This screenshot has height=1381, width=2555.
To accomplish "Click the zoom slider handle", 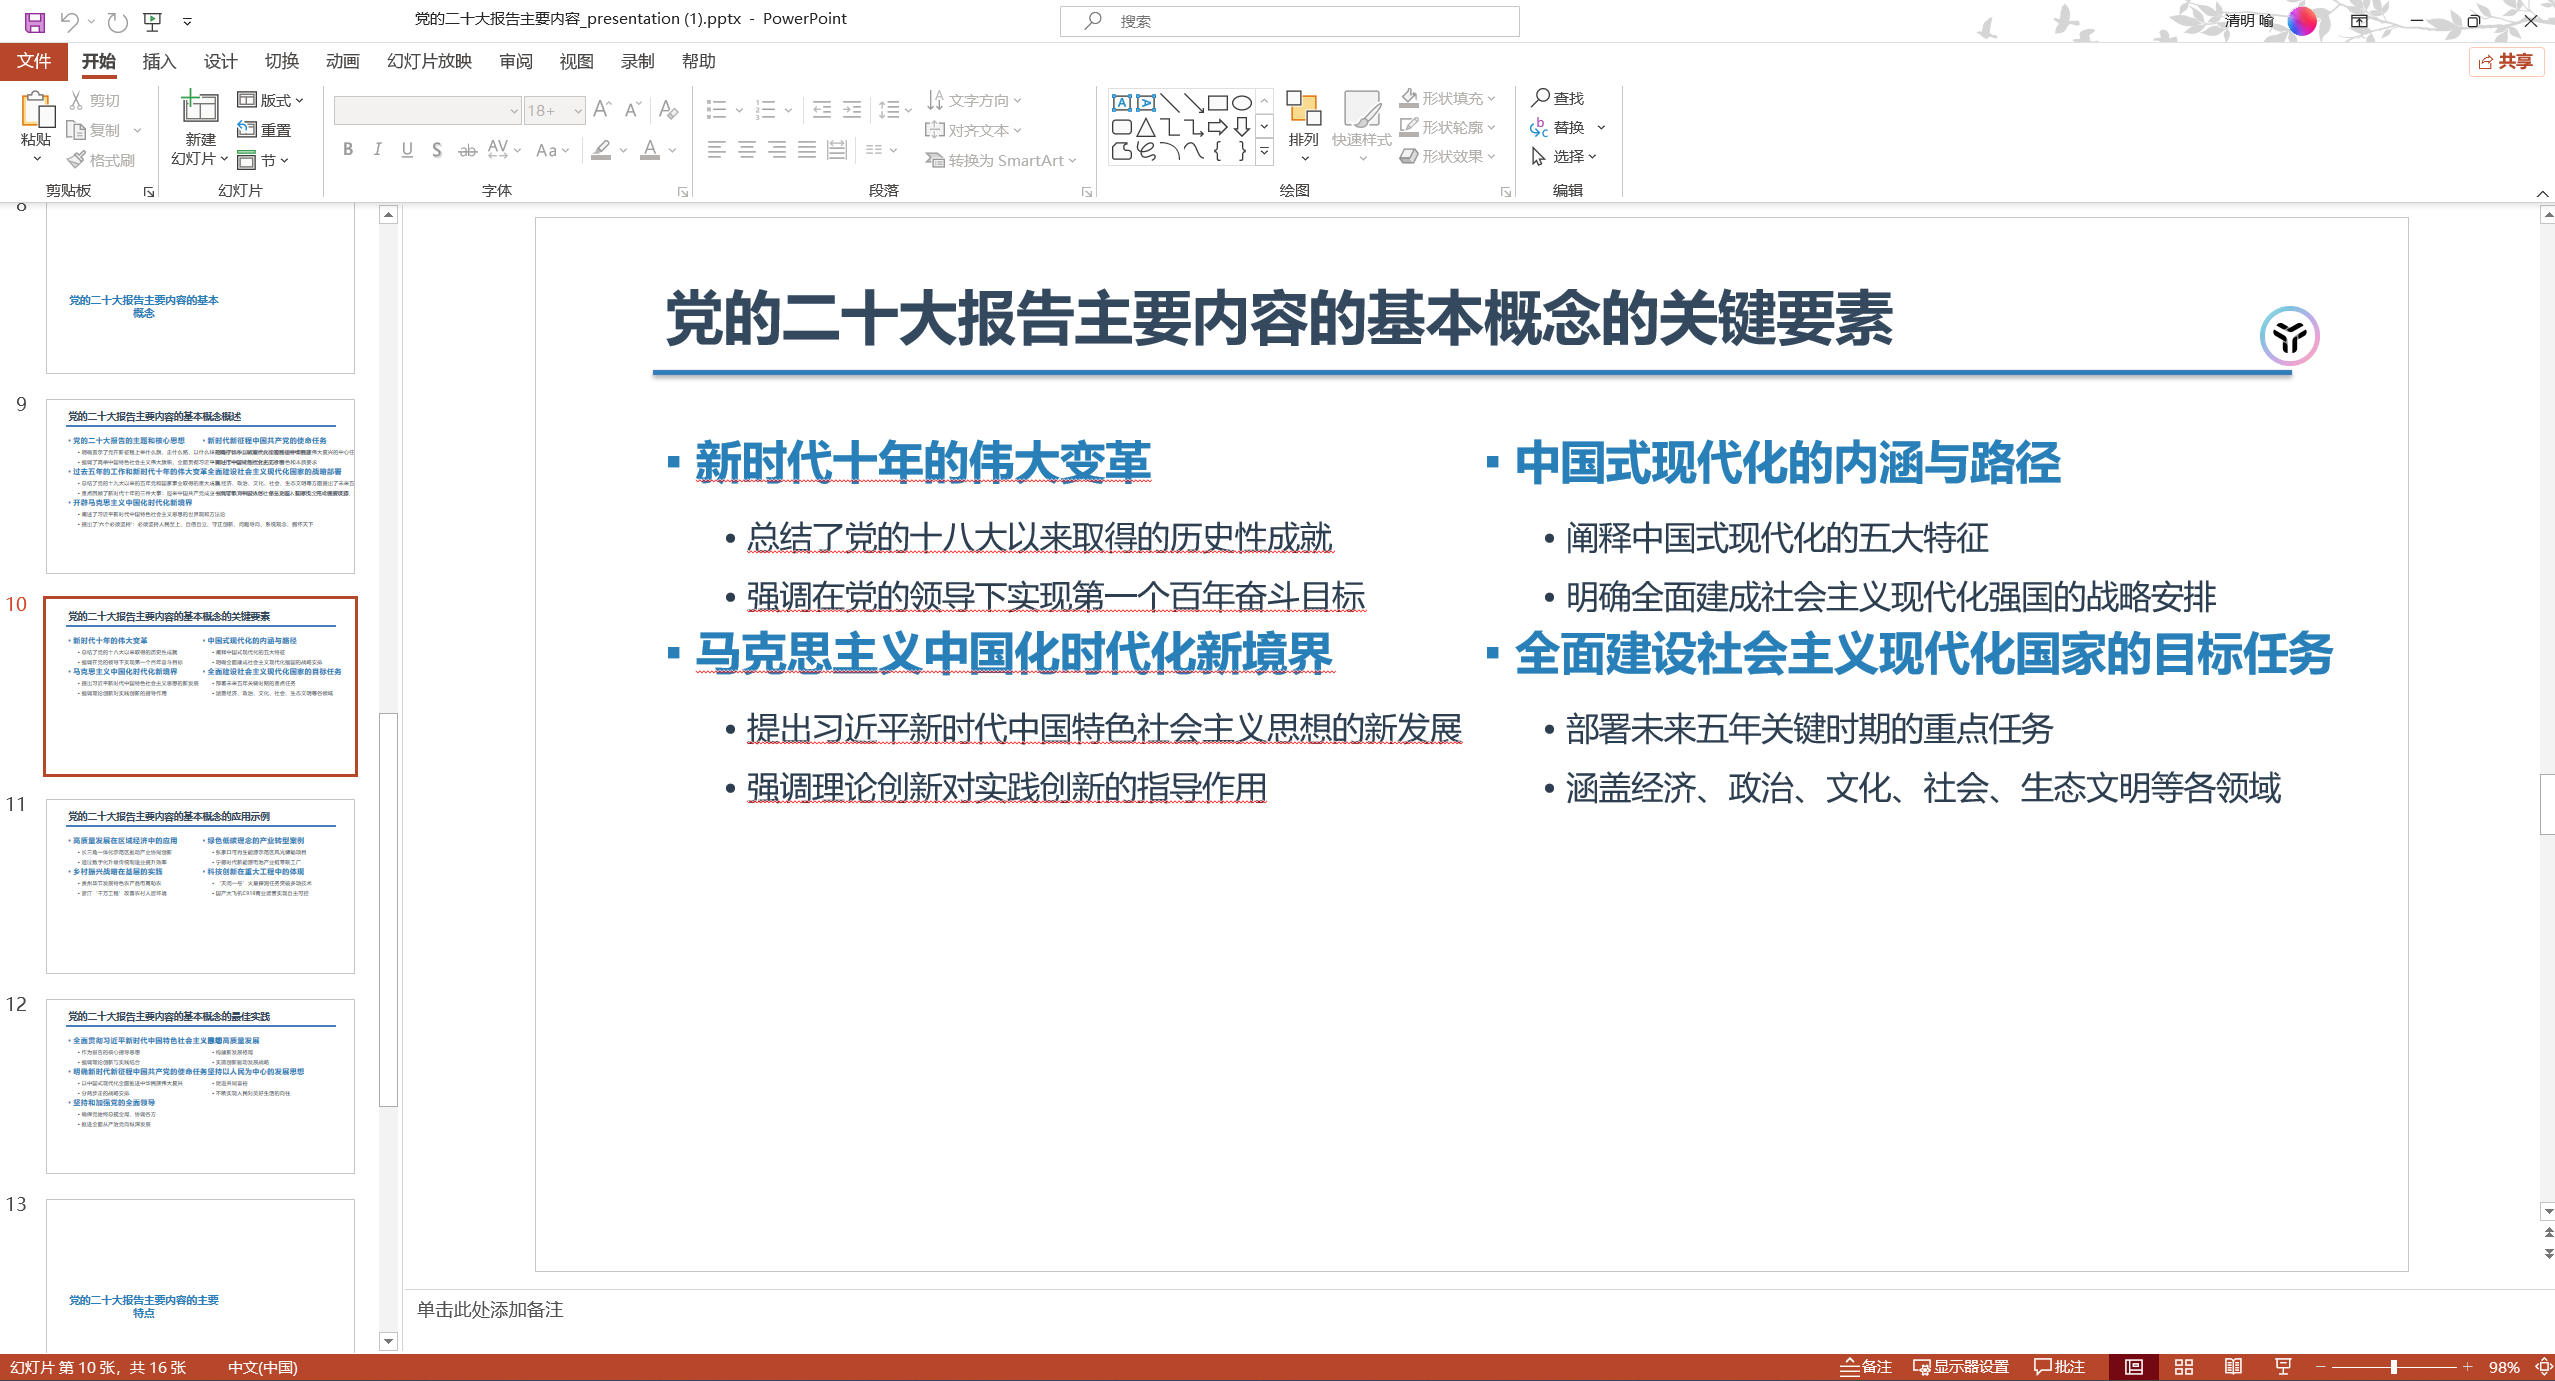I will pos(2394,1367).
